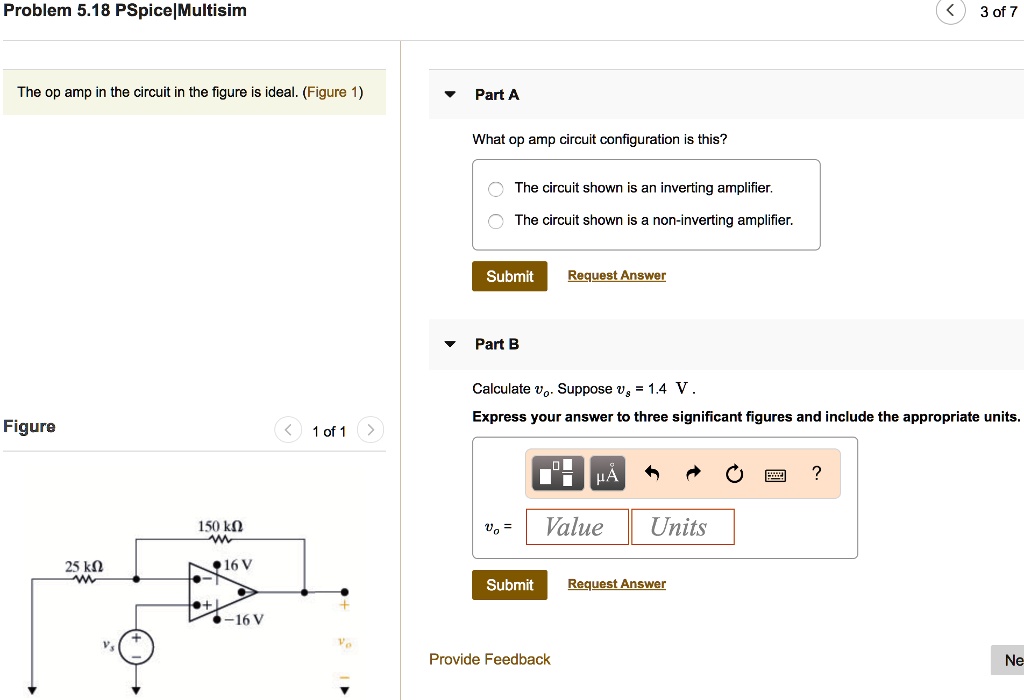Viewport: 1024px width, 700px height.
Task: Submit the Part A answer
Action: coord(509,276)
